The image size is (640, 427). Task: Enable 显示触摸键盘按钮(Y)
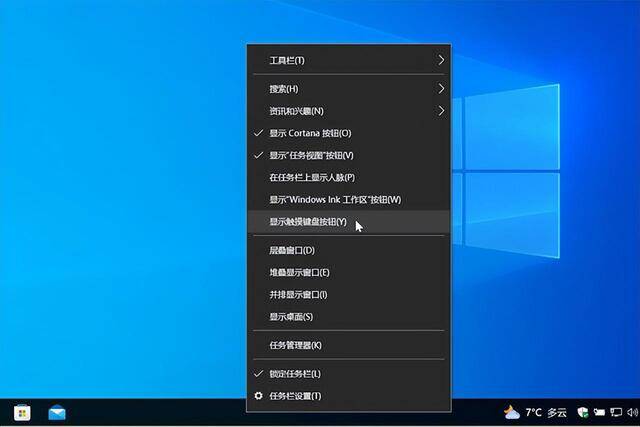[x=349, y=222]
